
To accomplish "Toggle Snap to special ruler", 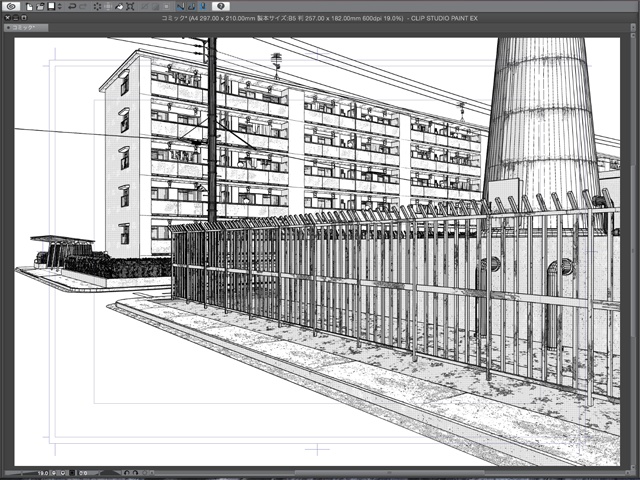I will pos(191,7).
